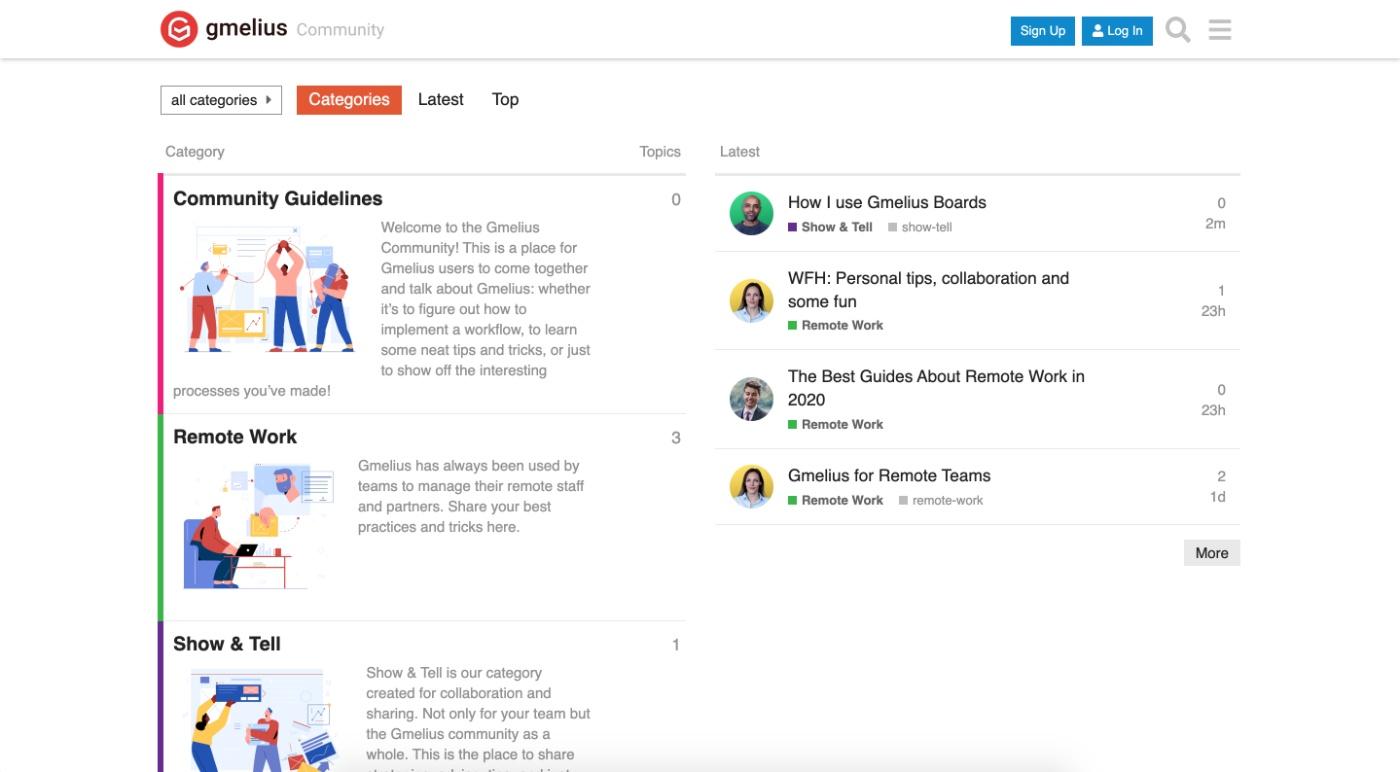Image resolution: width=1400 pixels, height=772 pixels.
Task: Click the Remote Work category illustration
Action: 258,525
